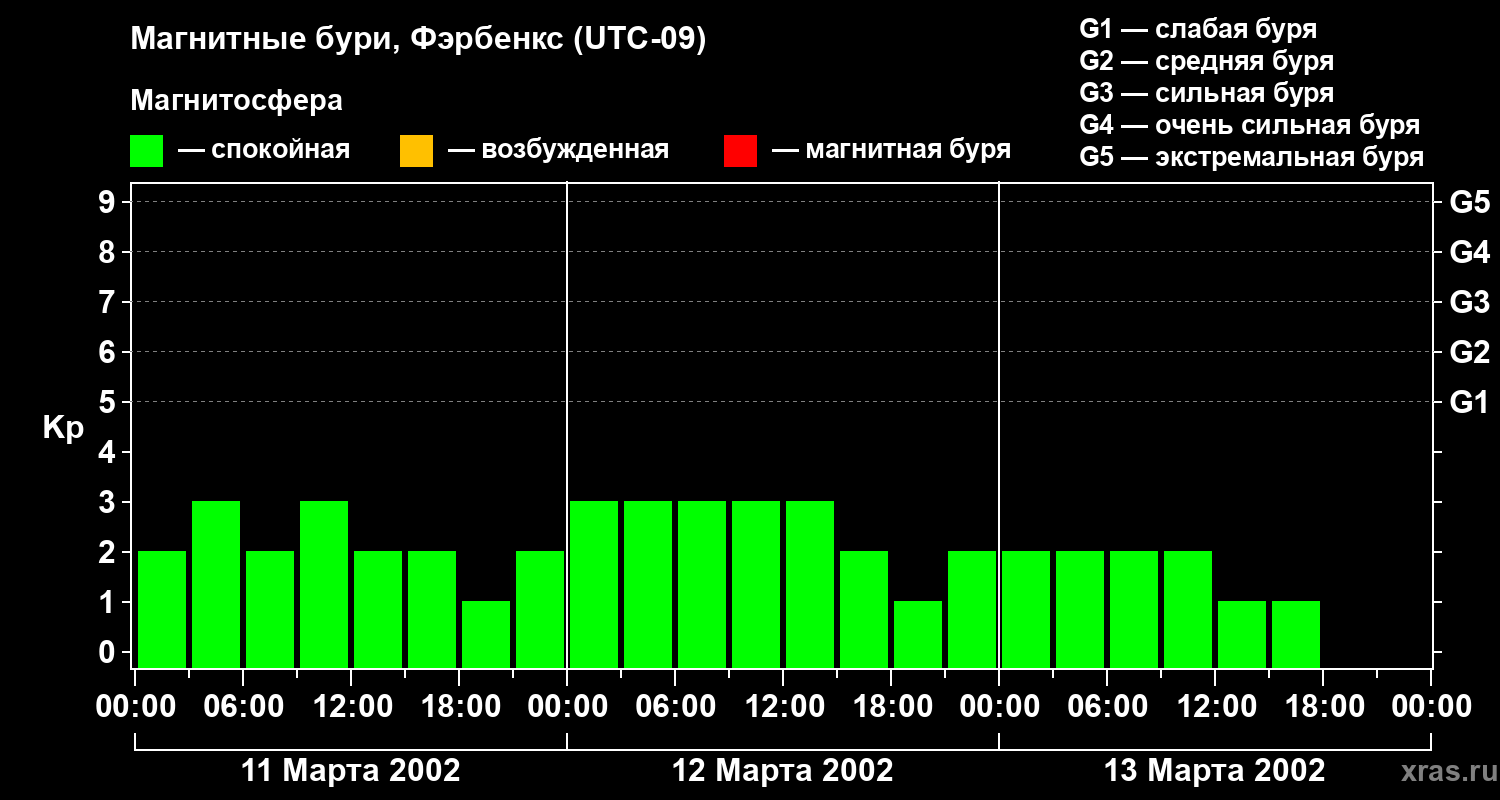Click the '12:00' time label of 13 Марта
This screenshot has height=800, width=1500.
coord(1215,707)
